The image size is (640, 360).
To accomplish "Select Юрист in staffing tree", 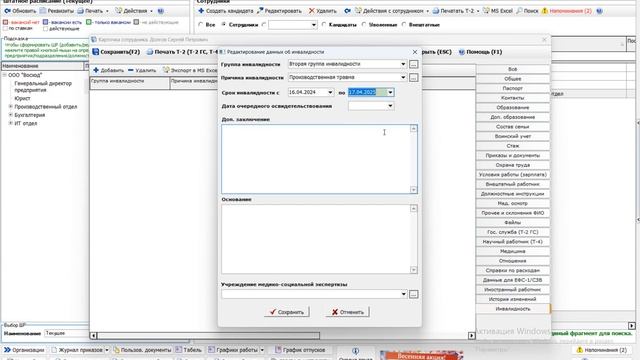I will click(22, 98).
